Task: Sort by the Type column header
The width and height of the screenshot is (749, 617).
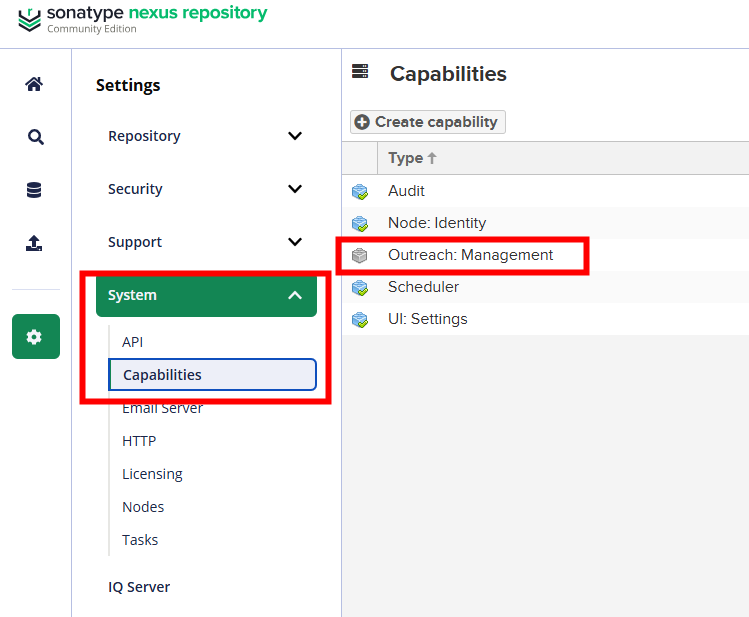Action: point(412,158)
